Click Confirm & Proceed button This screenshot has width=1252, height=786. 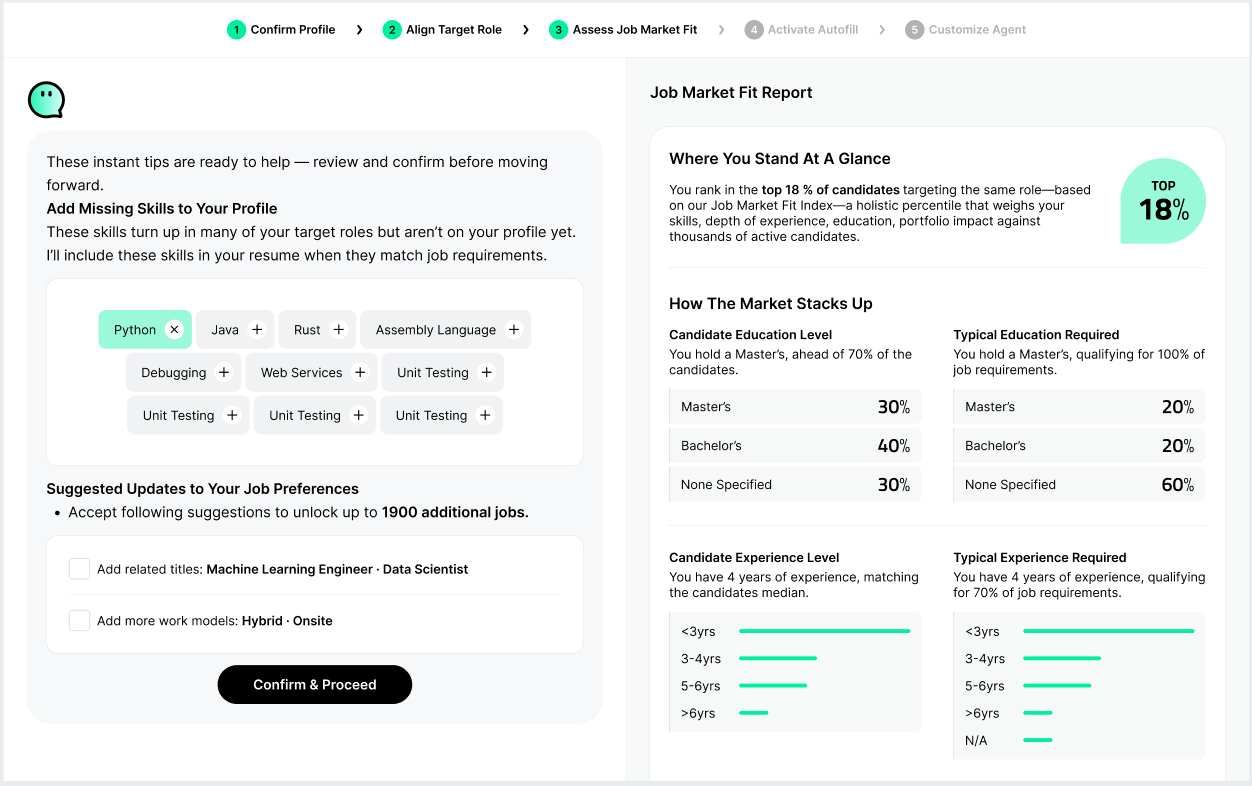pos(315,685)
